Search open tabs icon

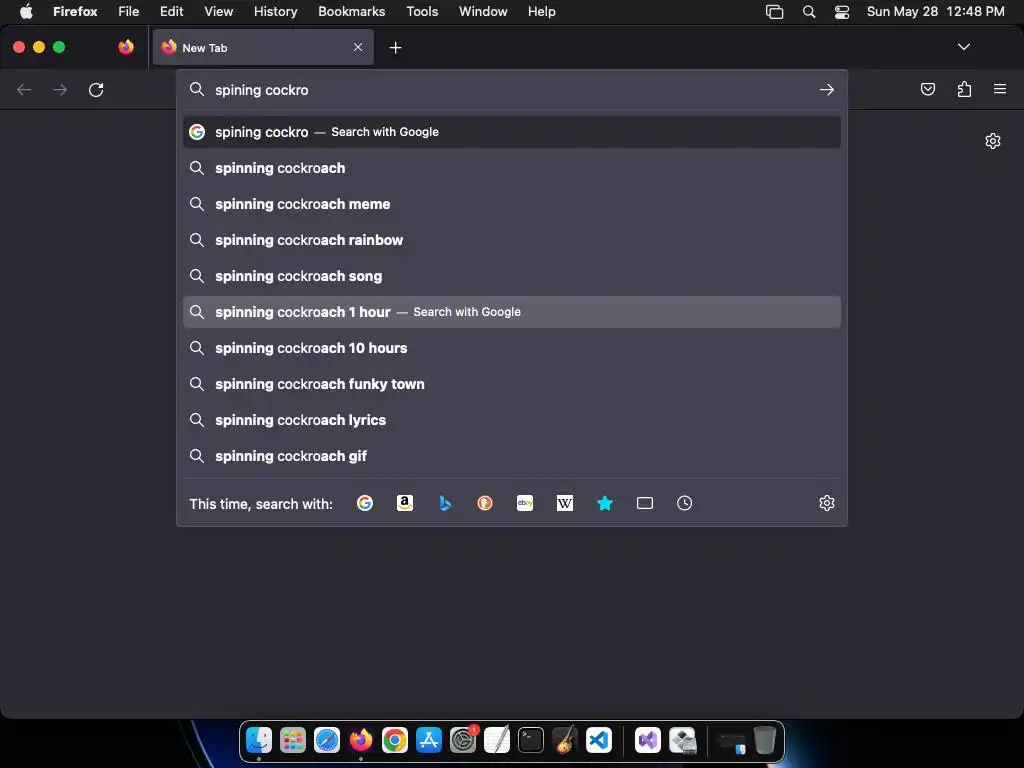point(645,503)
